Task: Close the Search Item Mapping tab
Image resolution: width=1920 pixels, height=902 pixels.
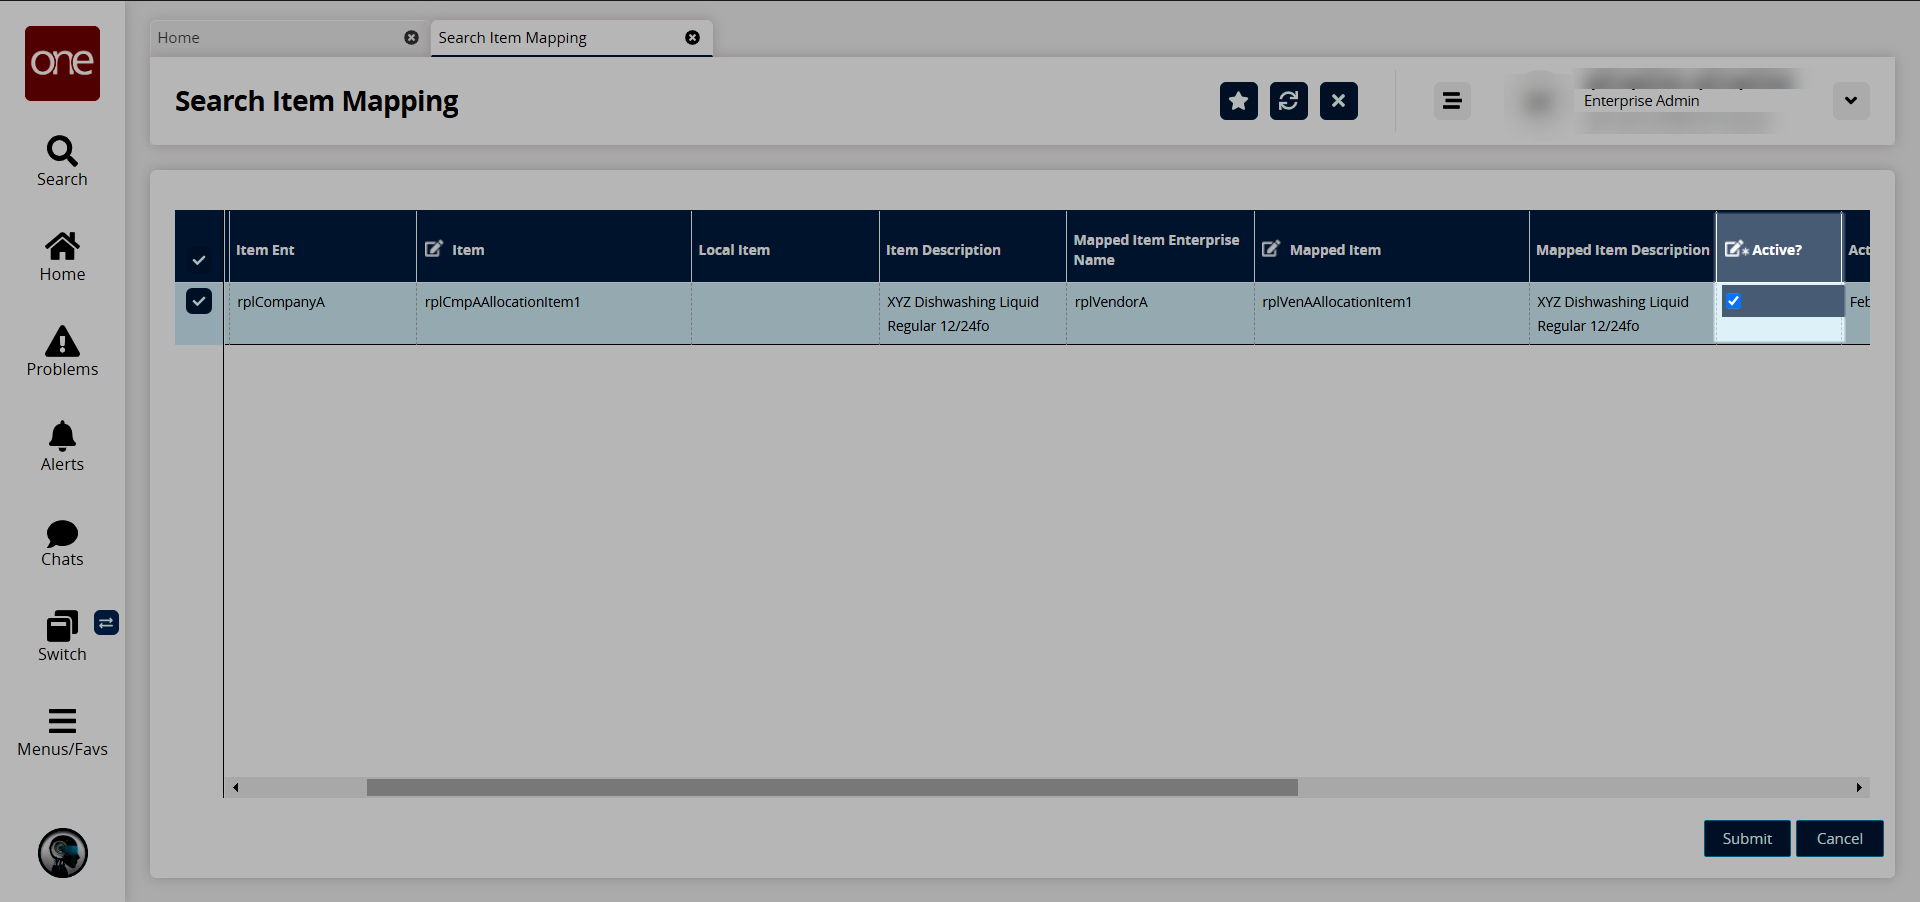Action: point(692,37)
